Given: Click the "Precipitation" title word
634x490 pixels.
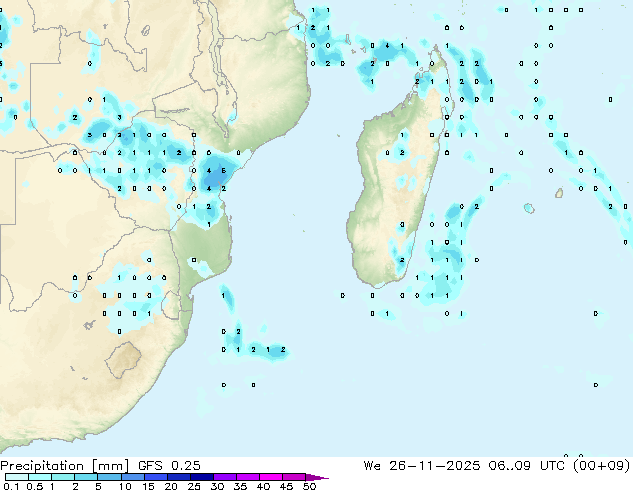Looking at the screenshot, I should click(42, 466).
